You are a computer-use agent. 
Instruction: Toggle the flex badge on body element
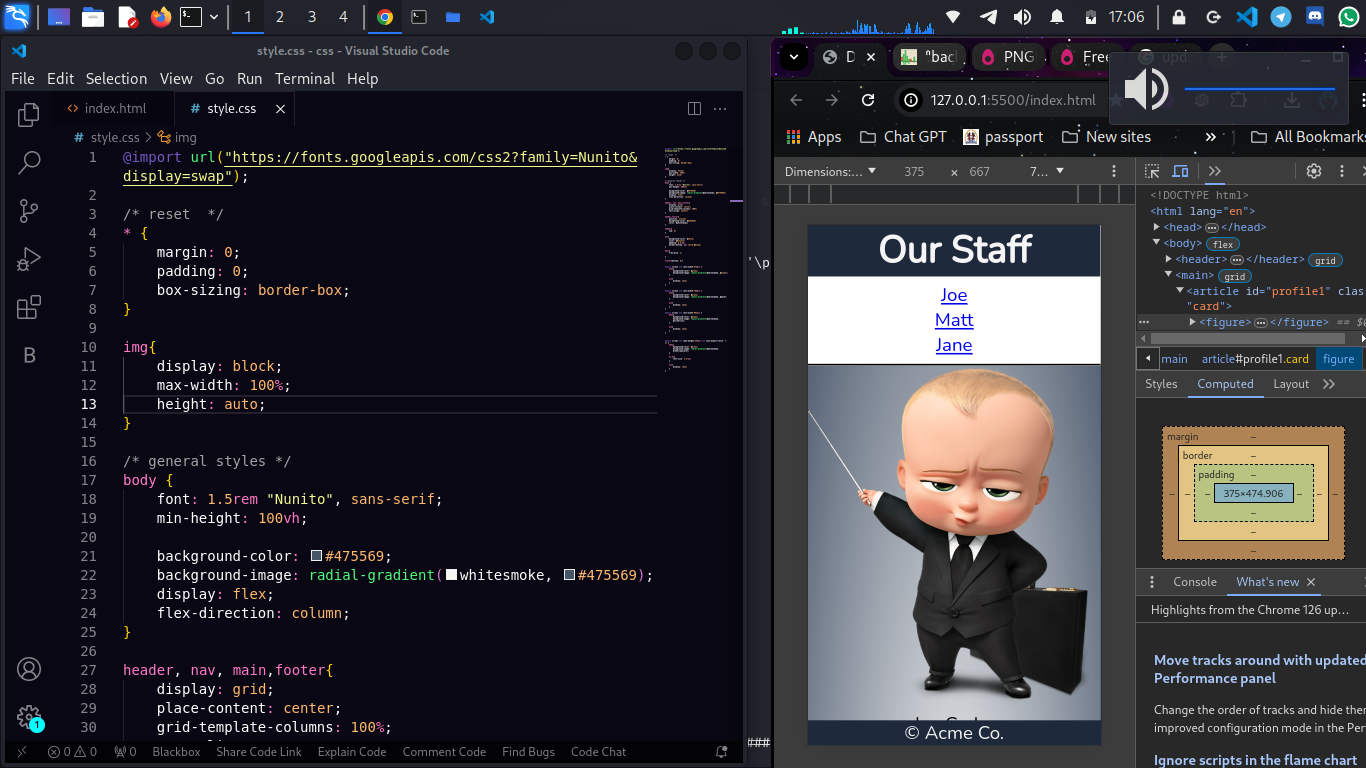tap(1222, 244)
